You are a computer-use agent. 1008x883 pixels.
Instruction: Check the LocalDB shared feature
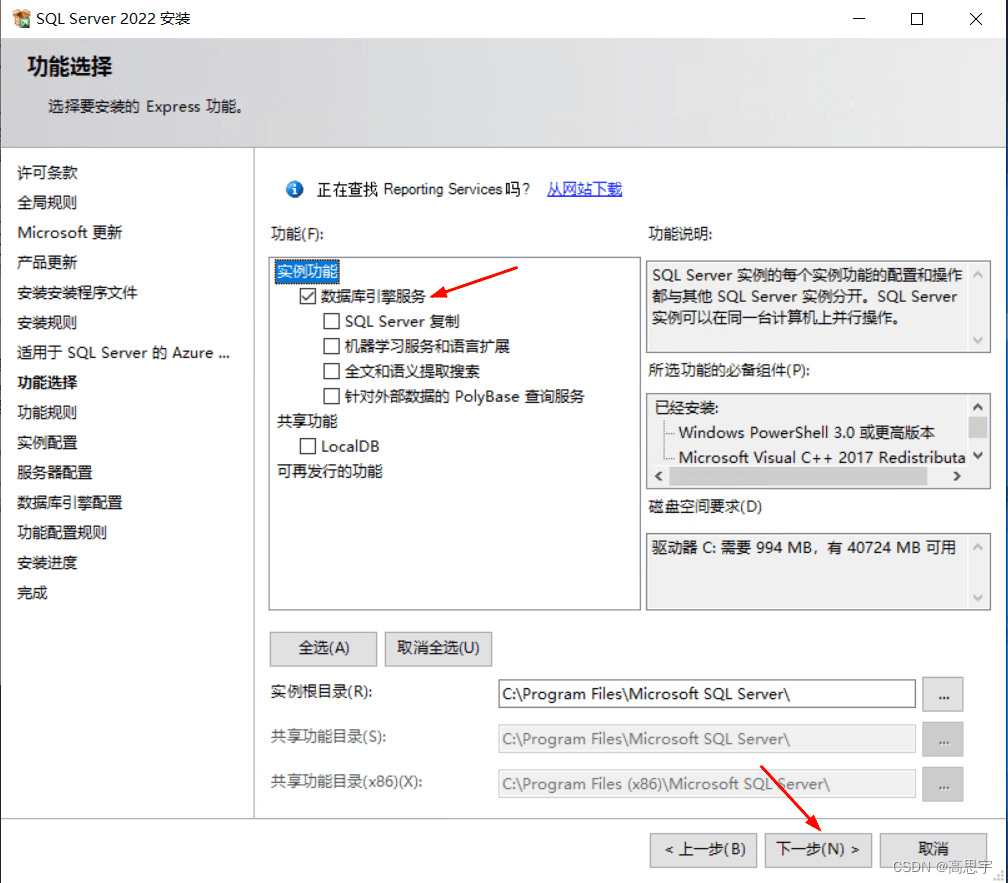tap(308, 447)
